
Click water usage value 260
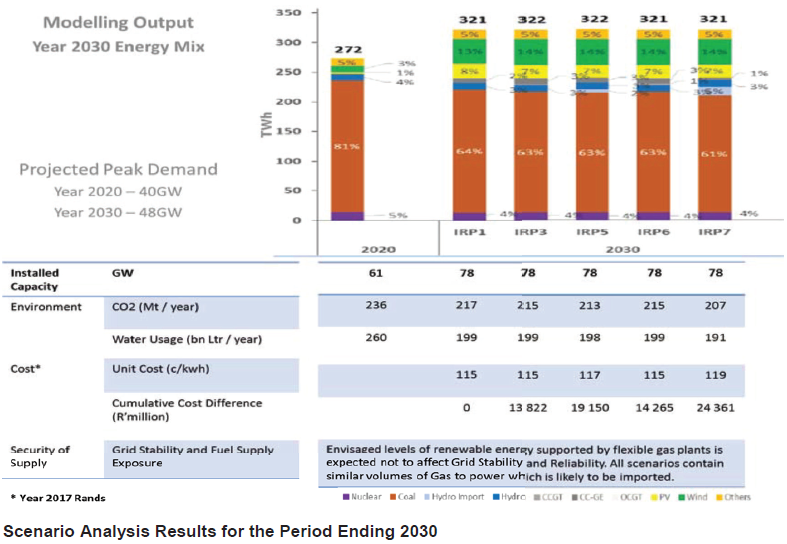(376, 338)
